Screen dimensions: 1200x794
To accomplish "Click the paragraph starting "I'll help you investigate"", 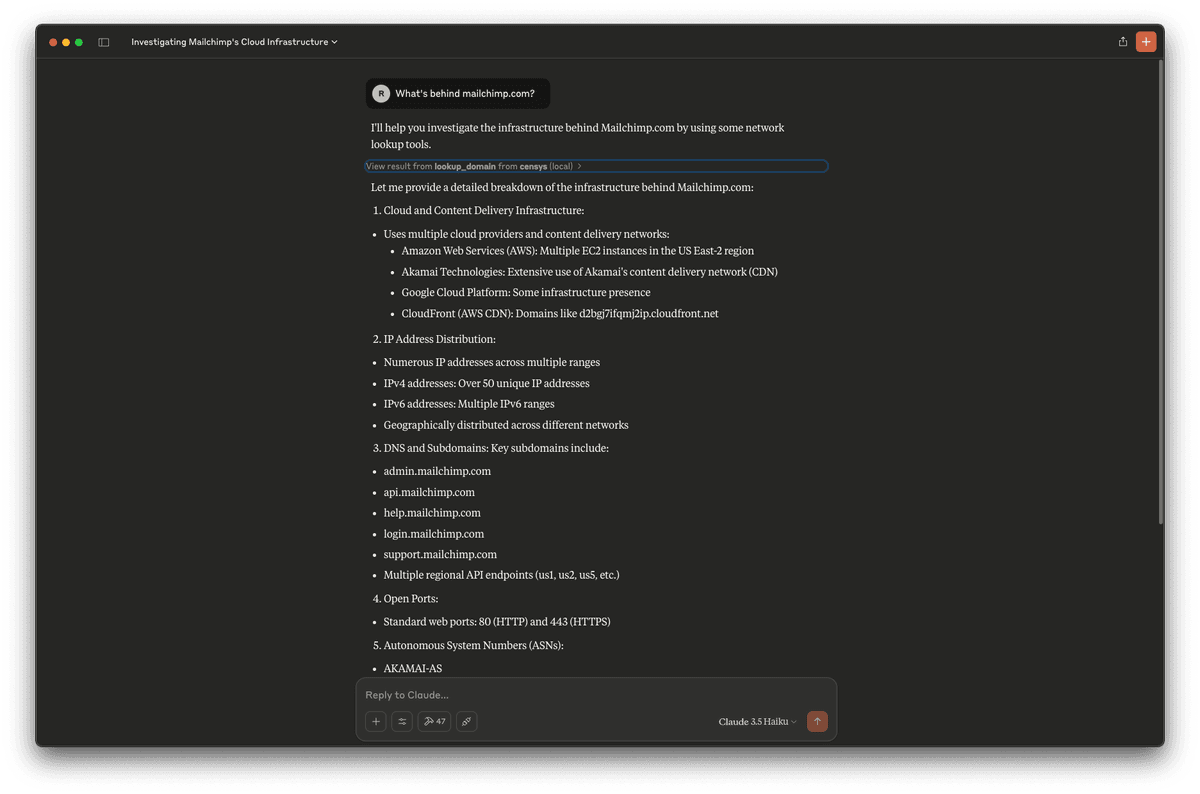I will point(577,136).
